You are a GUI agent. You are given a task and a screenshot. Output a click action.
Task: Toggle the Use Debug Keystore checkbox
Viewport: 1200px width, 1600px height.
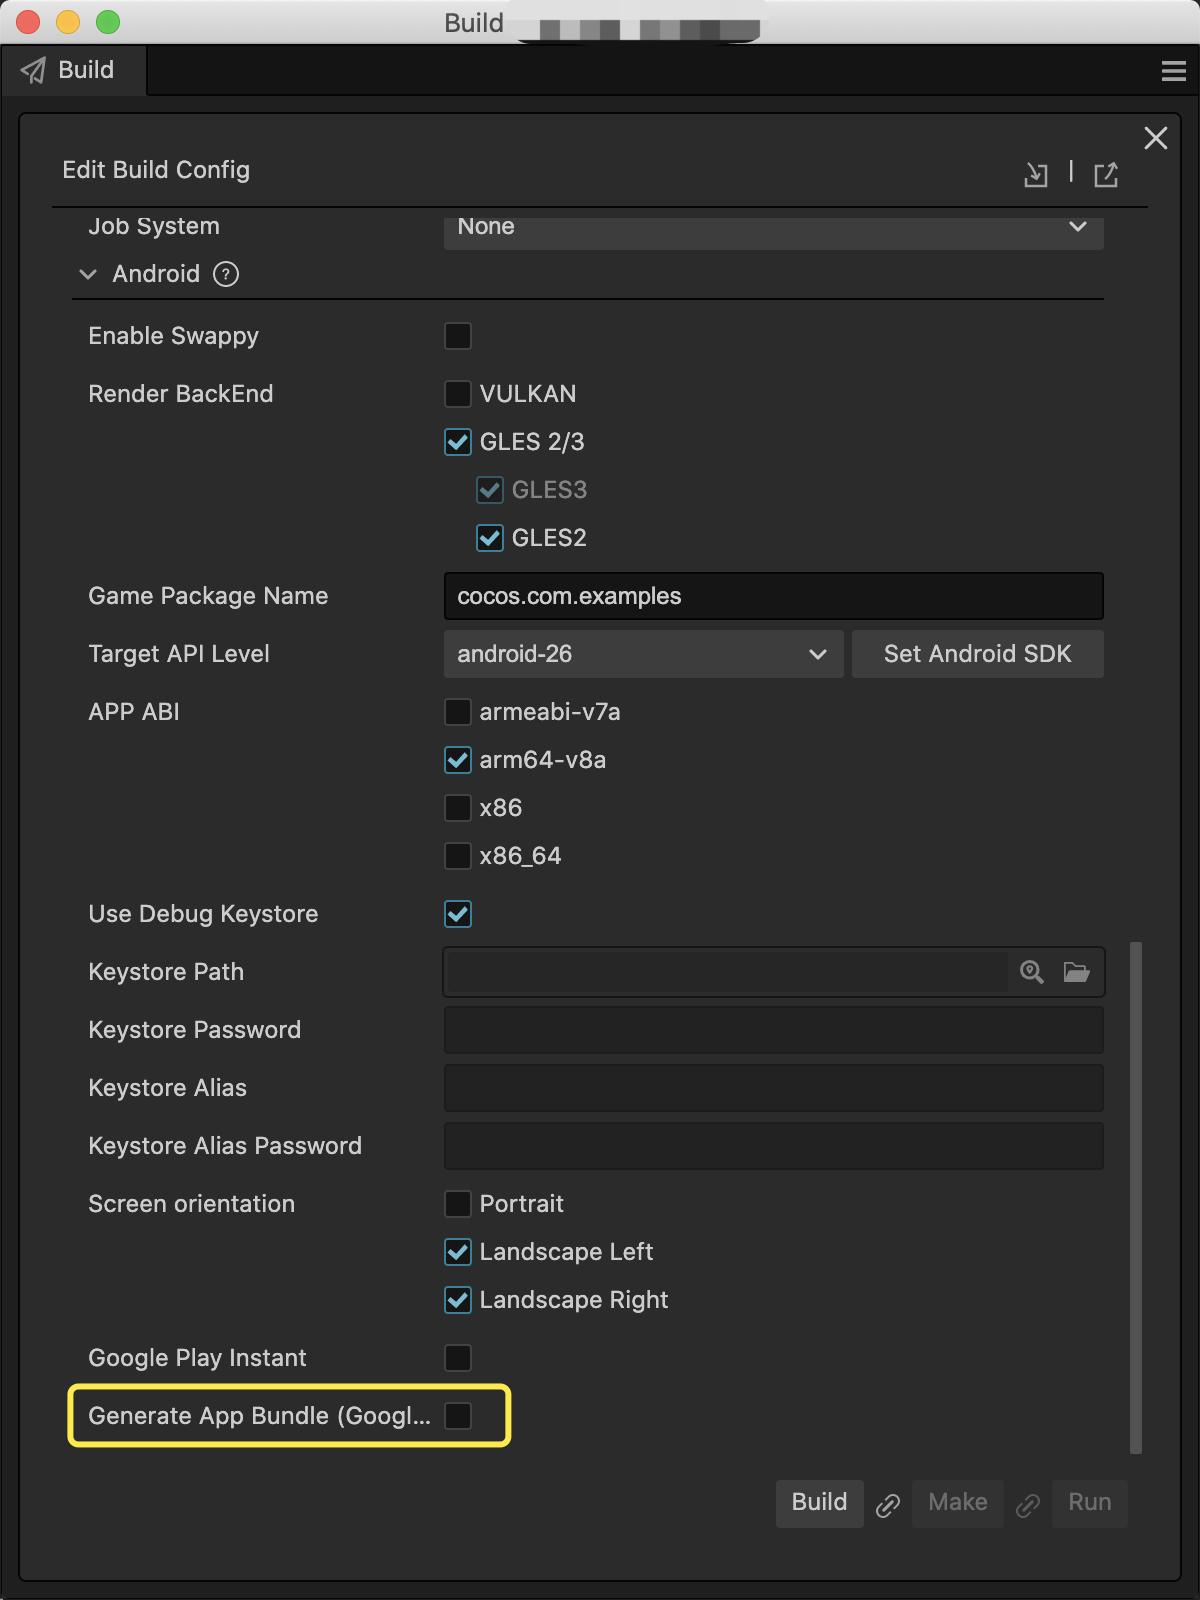458,914
